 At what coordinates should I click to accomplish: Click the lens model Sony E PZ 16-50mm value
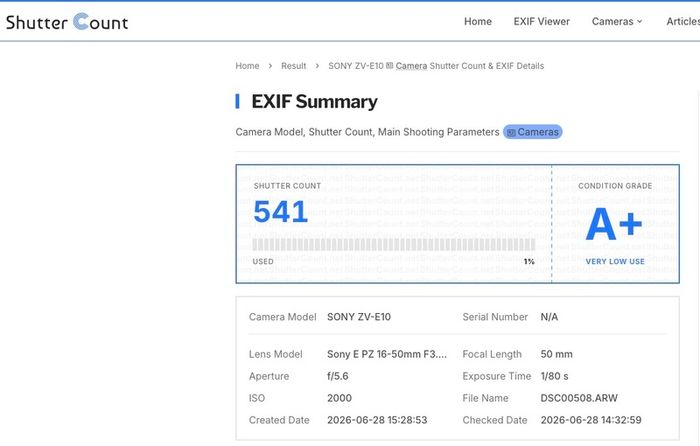[x=387, y=354]
